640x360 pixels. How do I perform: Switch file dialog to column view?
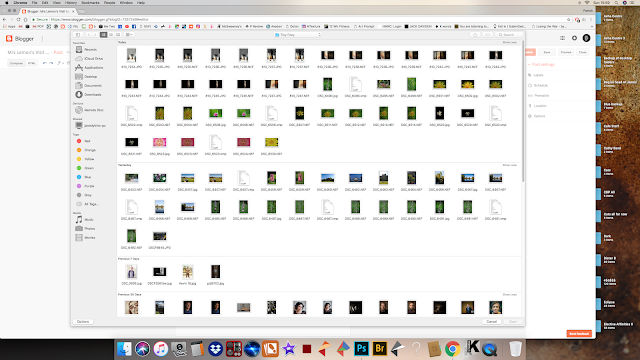point(118,35)
